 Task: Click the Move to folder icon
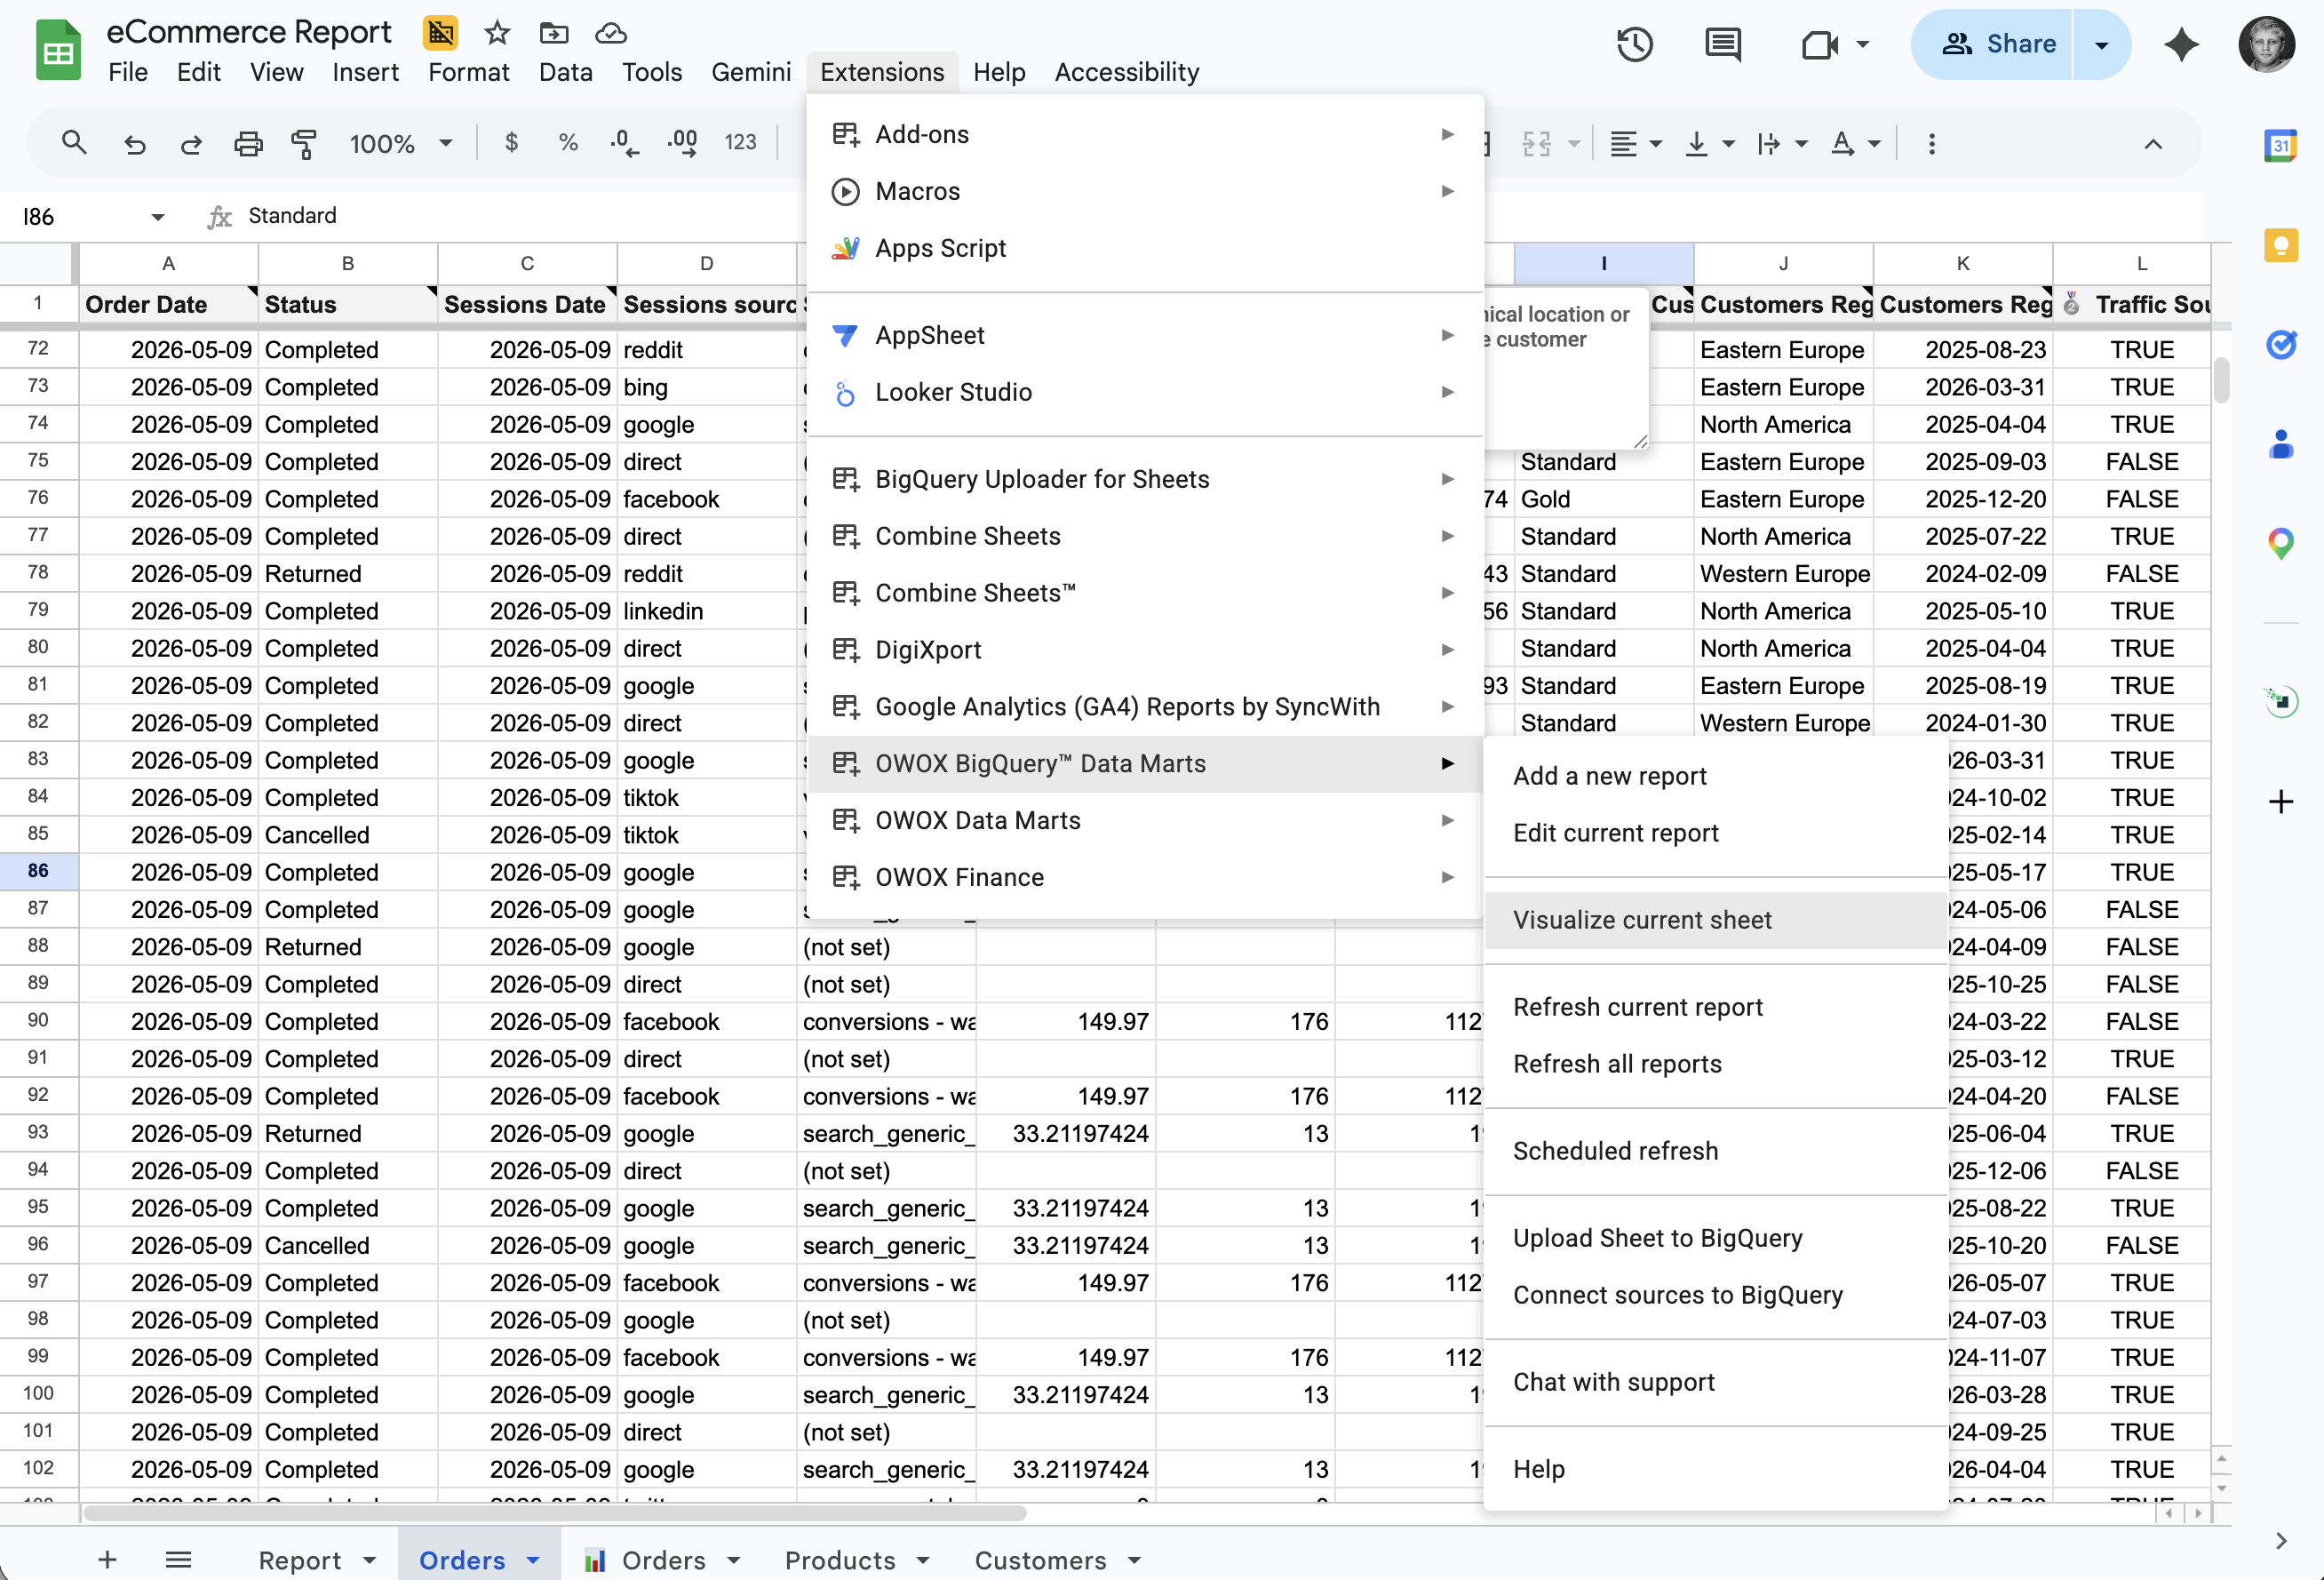pyautogui.click(x=553, y=33)
